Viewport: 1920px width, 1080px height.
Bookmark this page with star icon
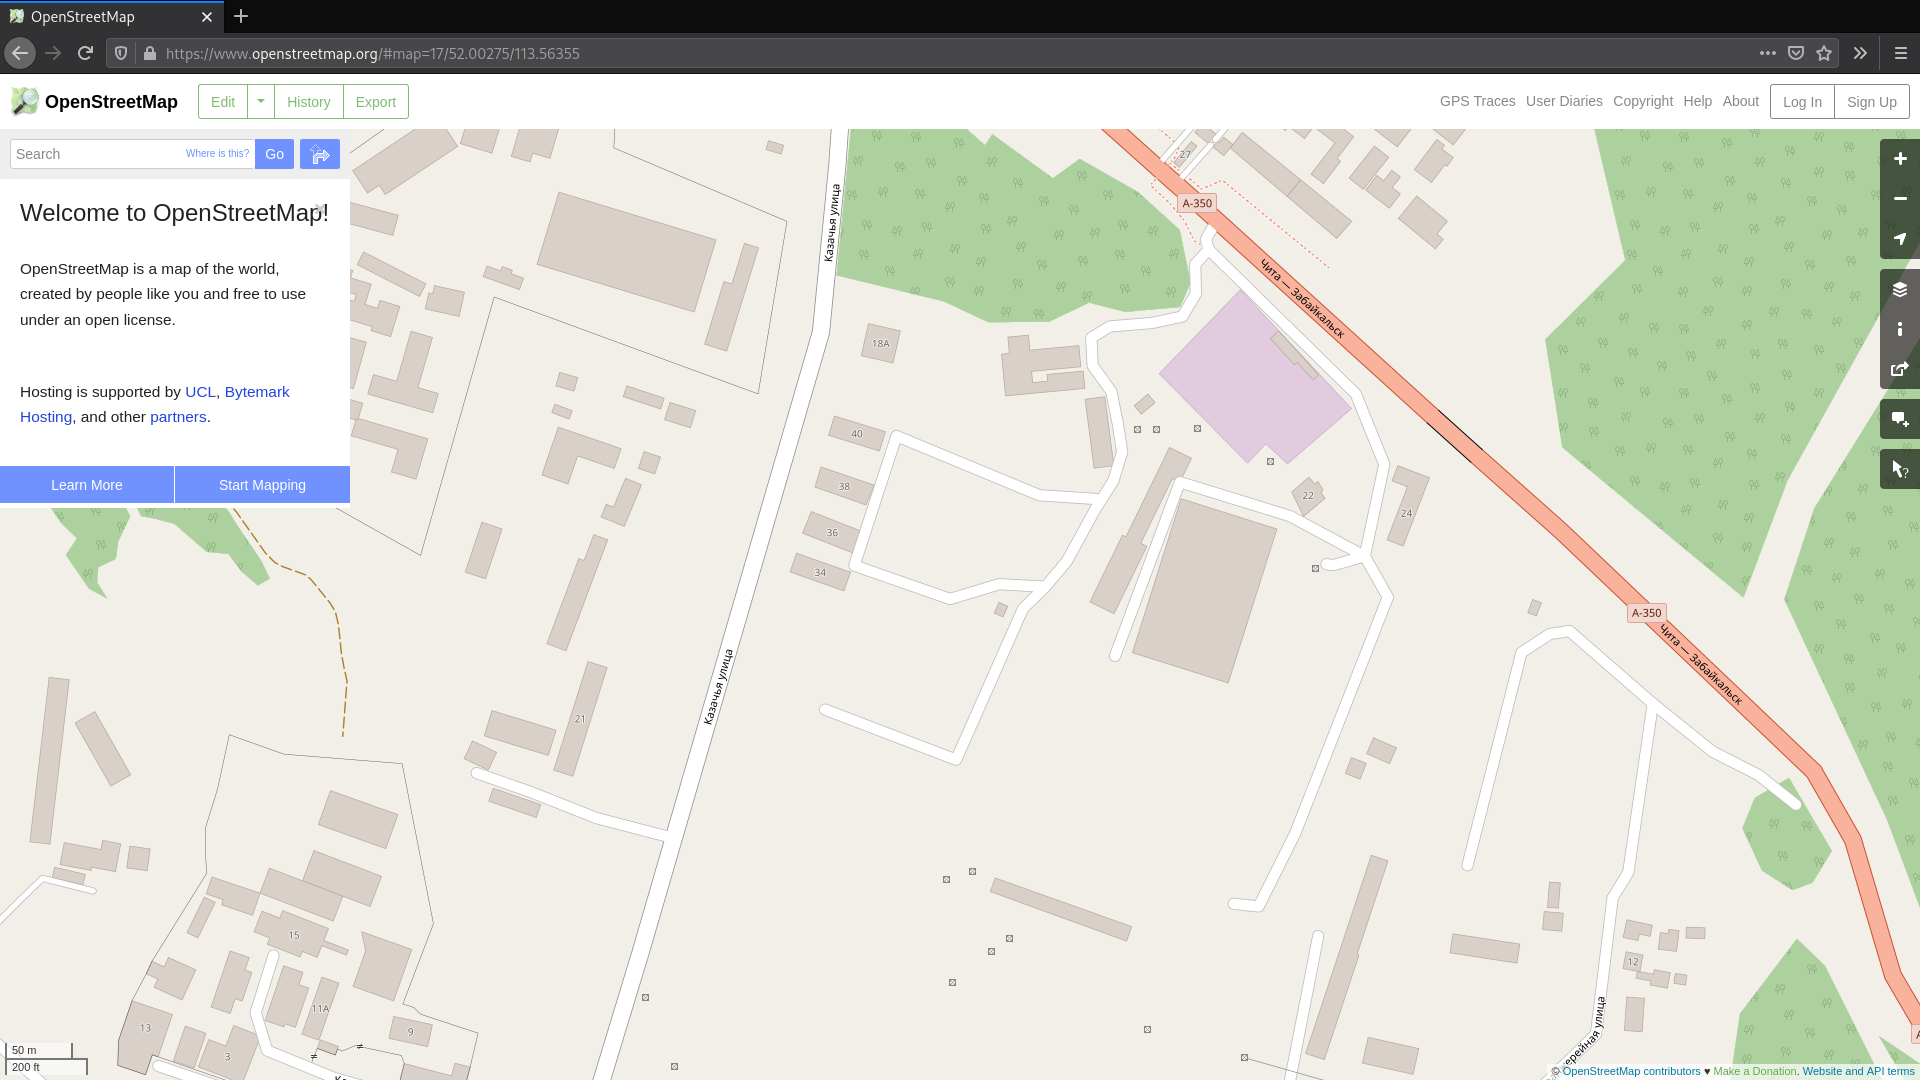click(x=1824, y=53)
